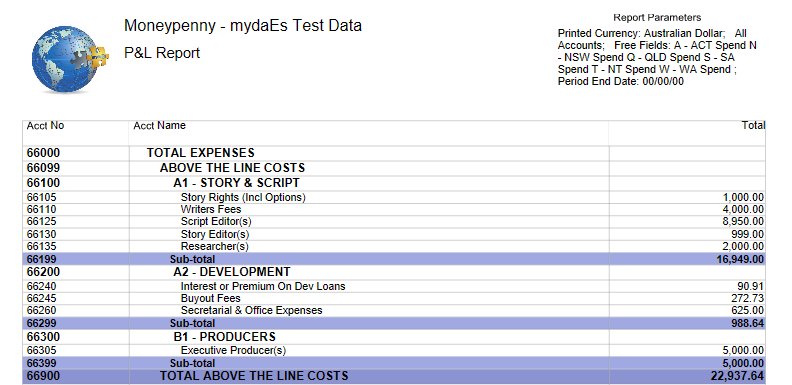The image size is (792, 385).
Task: Select the Researcher(s) account row
Action: [x=394, y=247]
